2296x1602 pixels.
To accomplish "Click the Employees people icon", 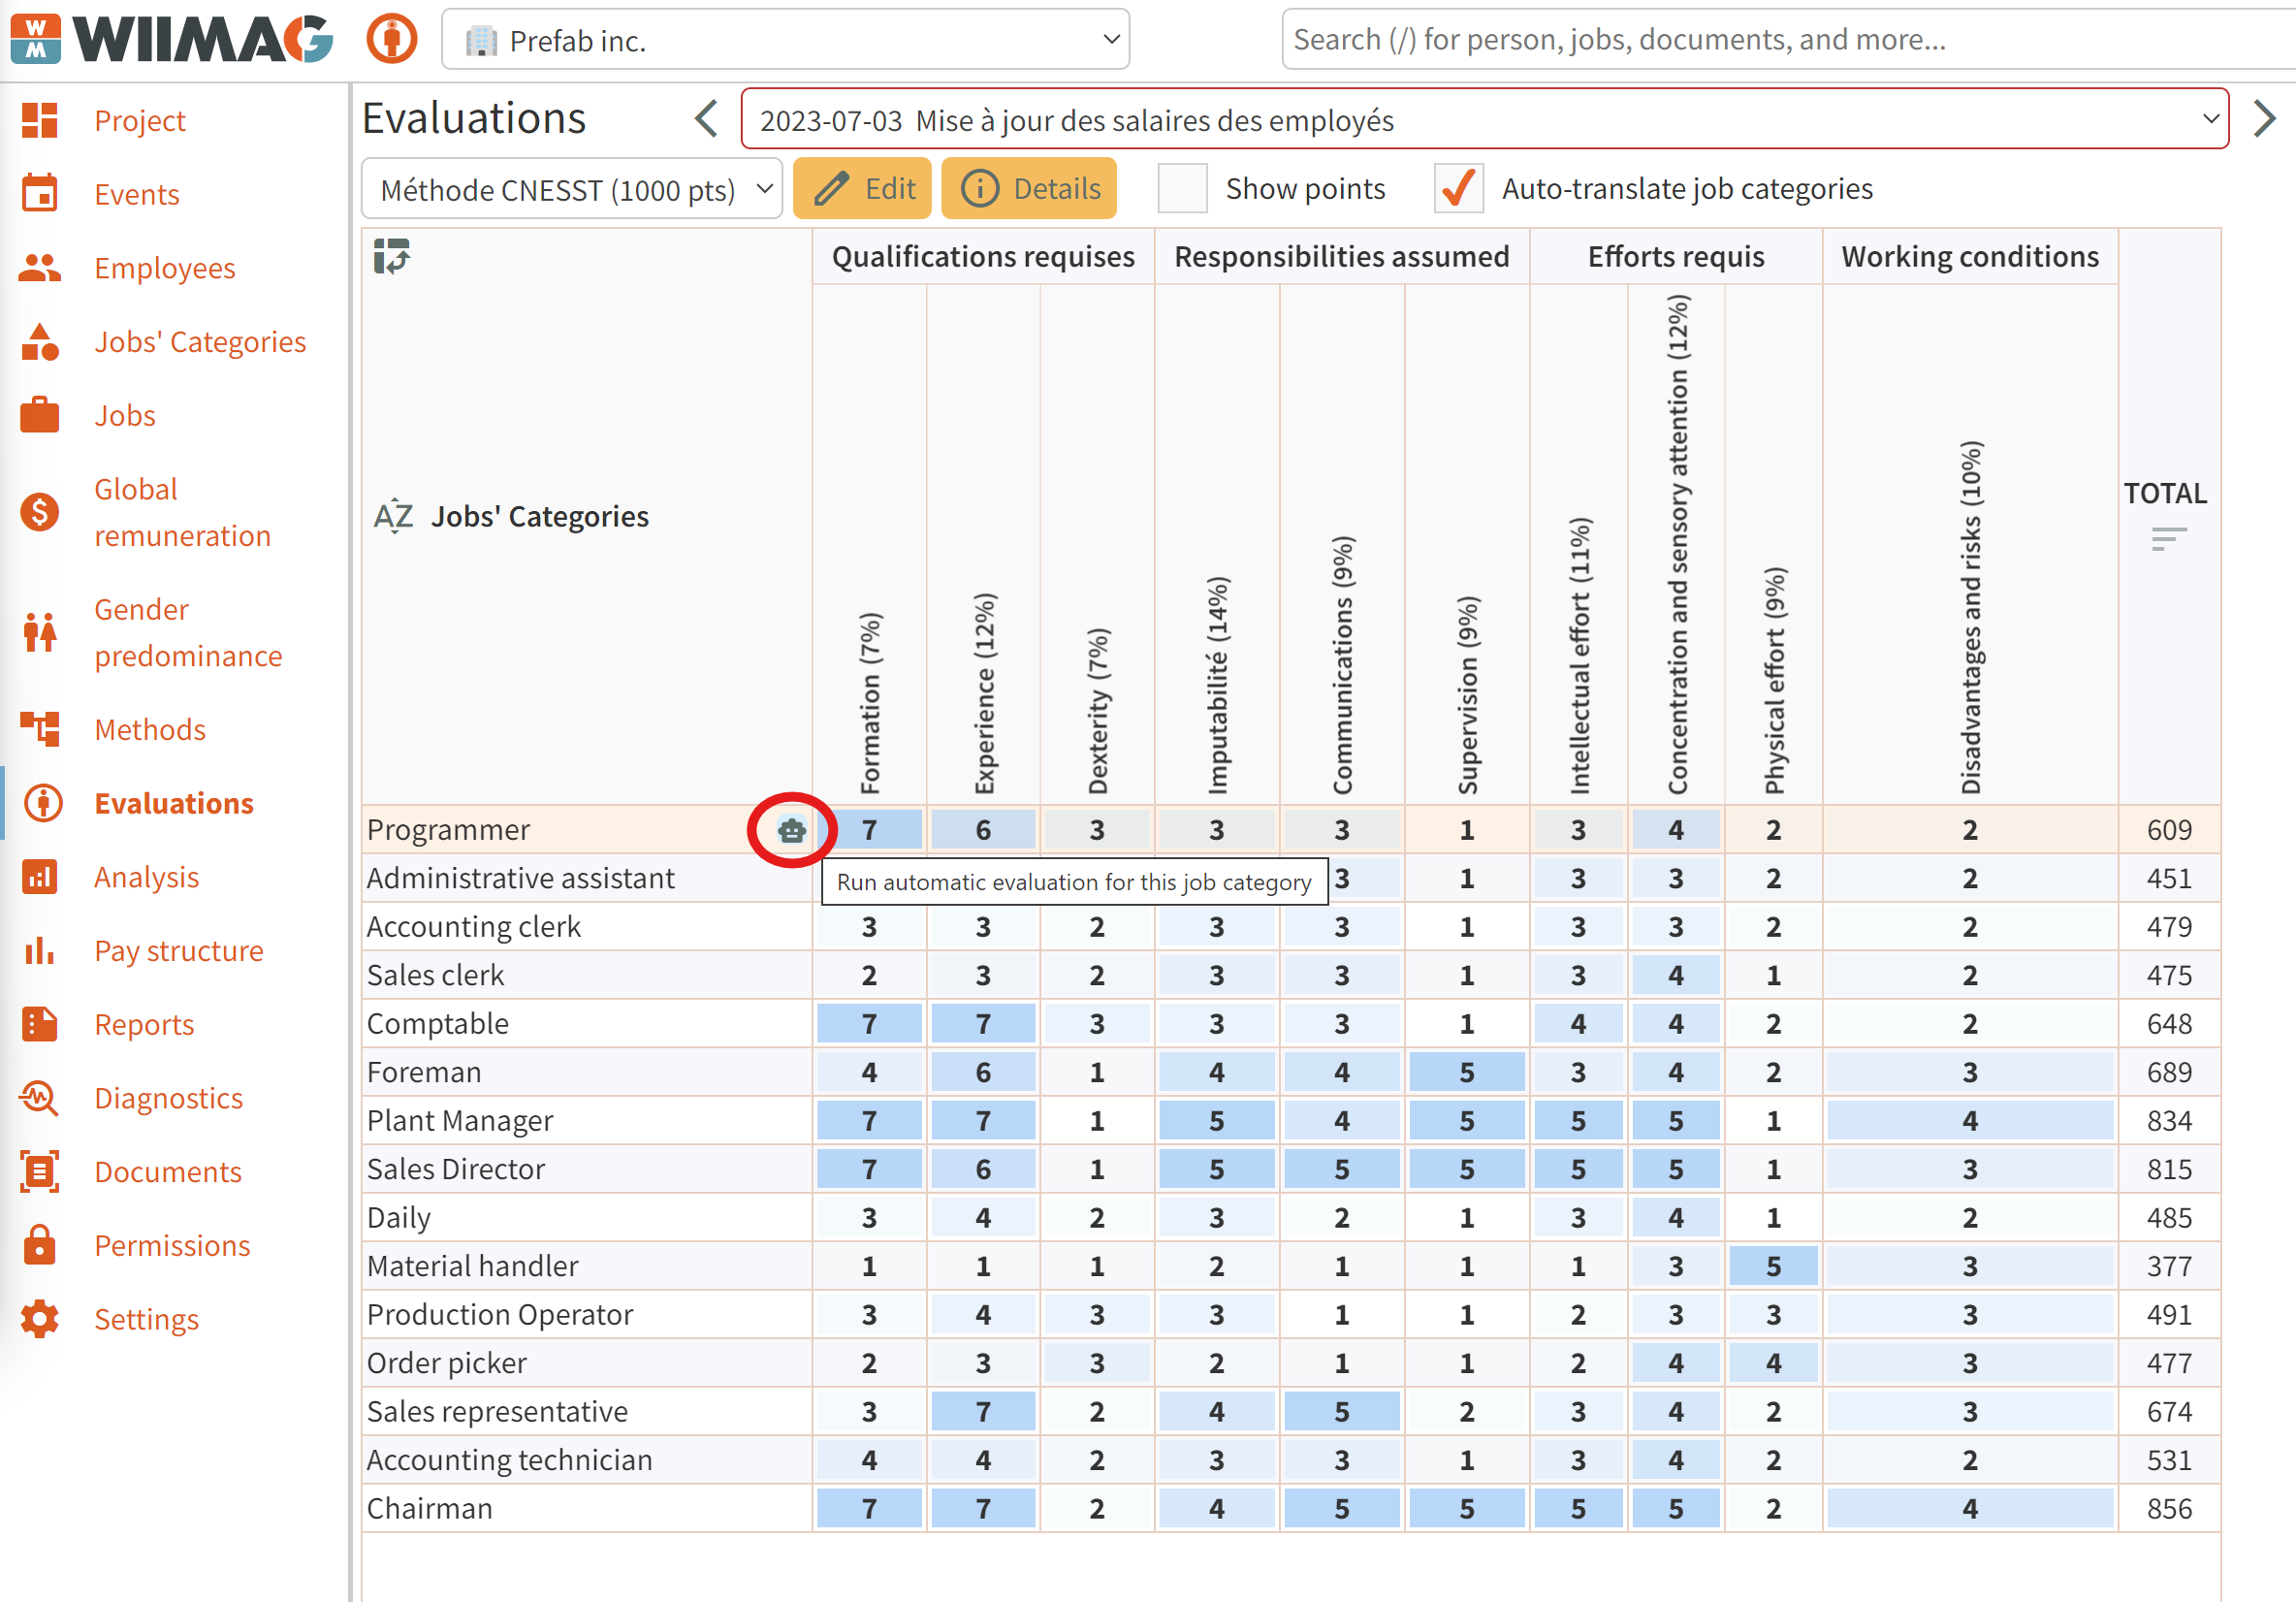I will 40,268.
